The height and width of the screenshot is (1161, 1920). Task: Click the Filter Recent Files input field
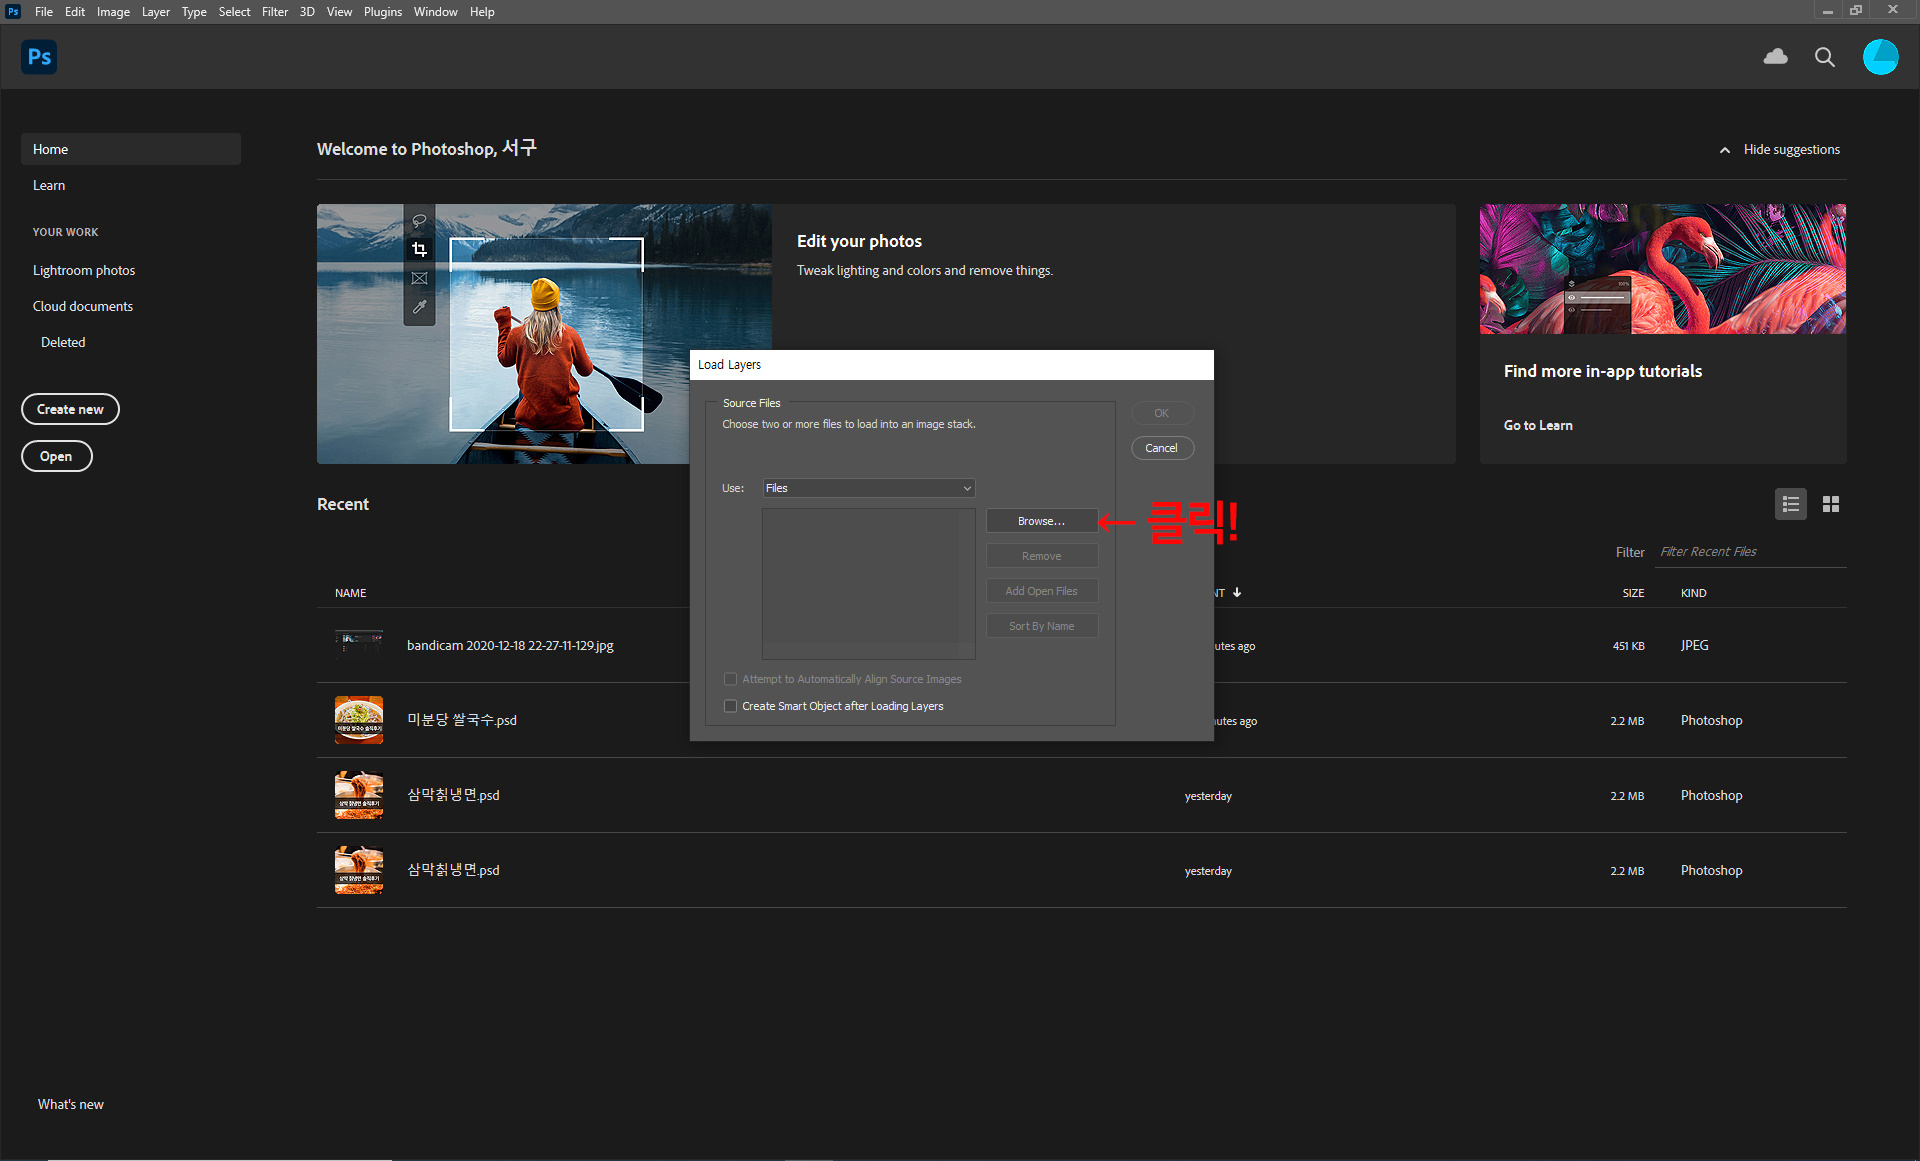(x=1750, y=552)
